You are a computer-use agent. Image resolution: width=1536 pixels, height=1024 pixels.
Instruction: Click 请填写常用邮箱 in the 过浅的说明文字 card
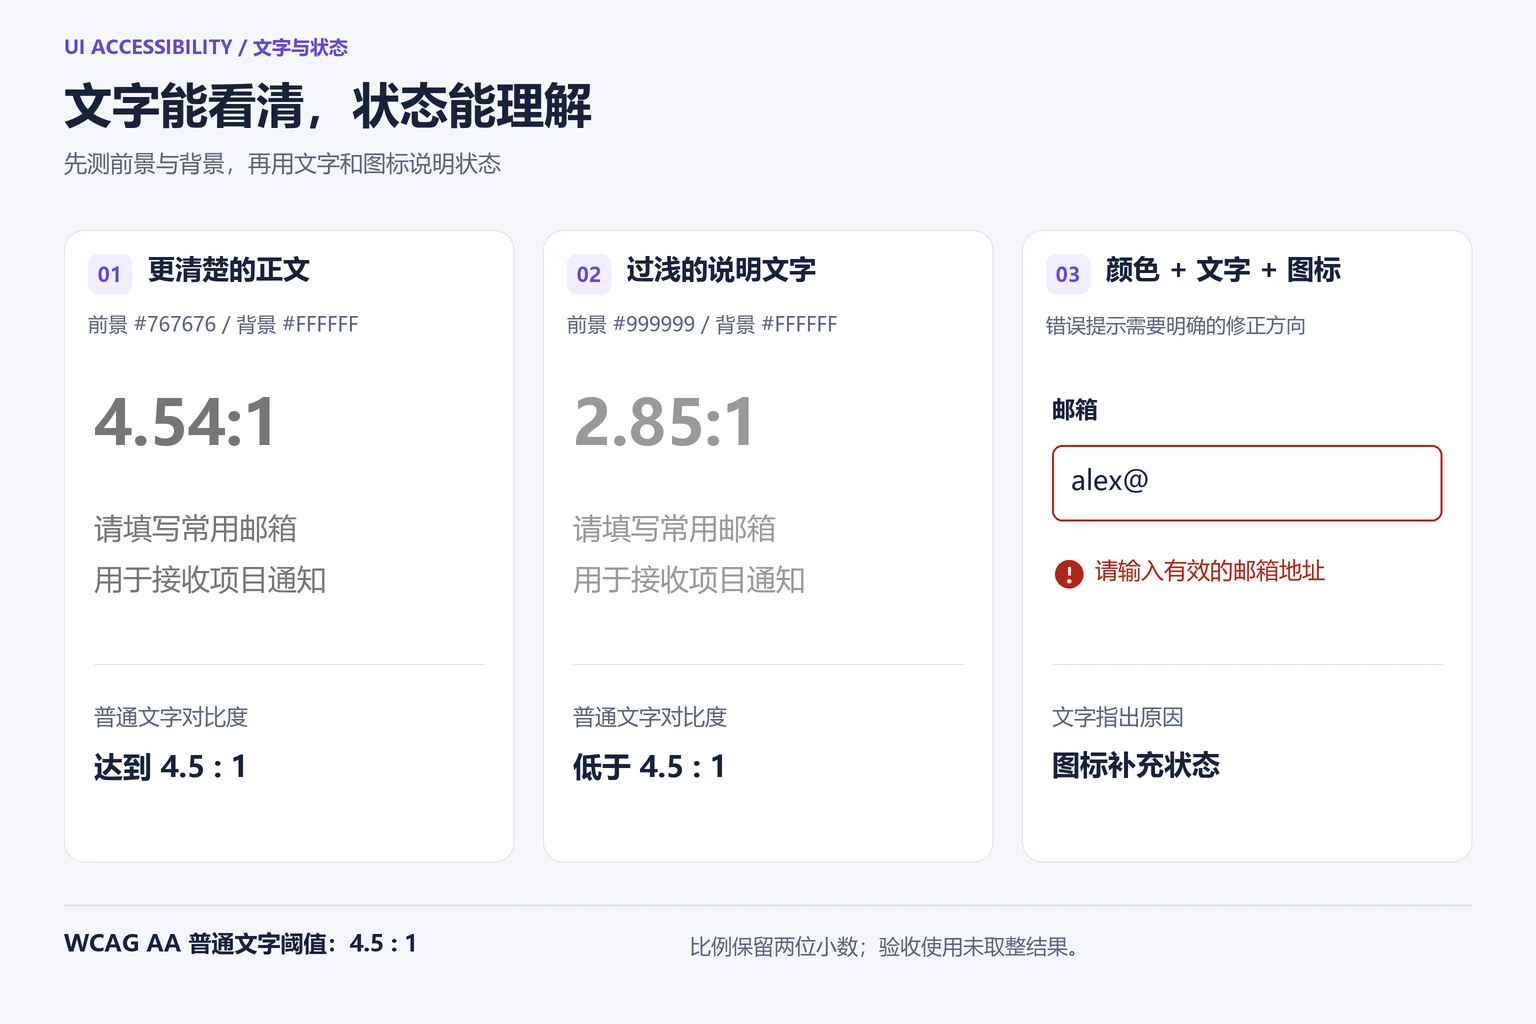[x=675, y=529]
